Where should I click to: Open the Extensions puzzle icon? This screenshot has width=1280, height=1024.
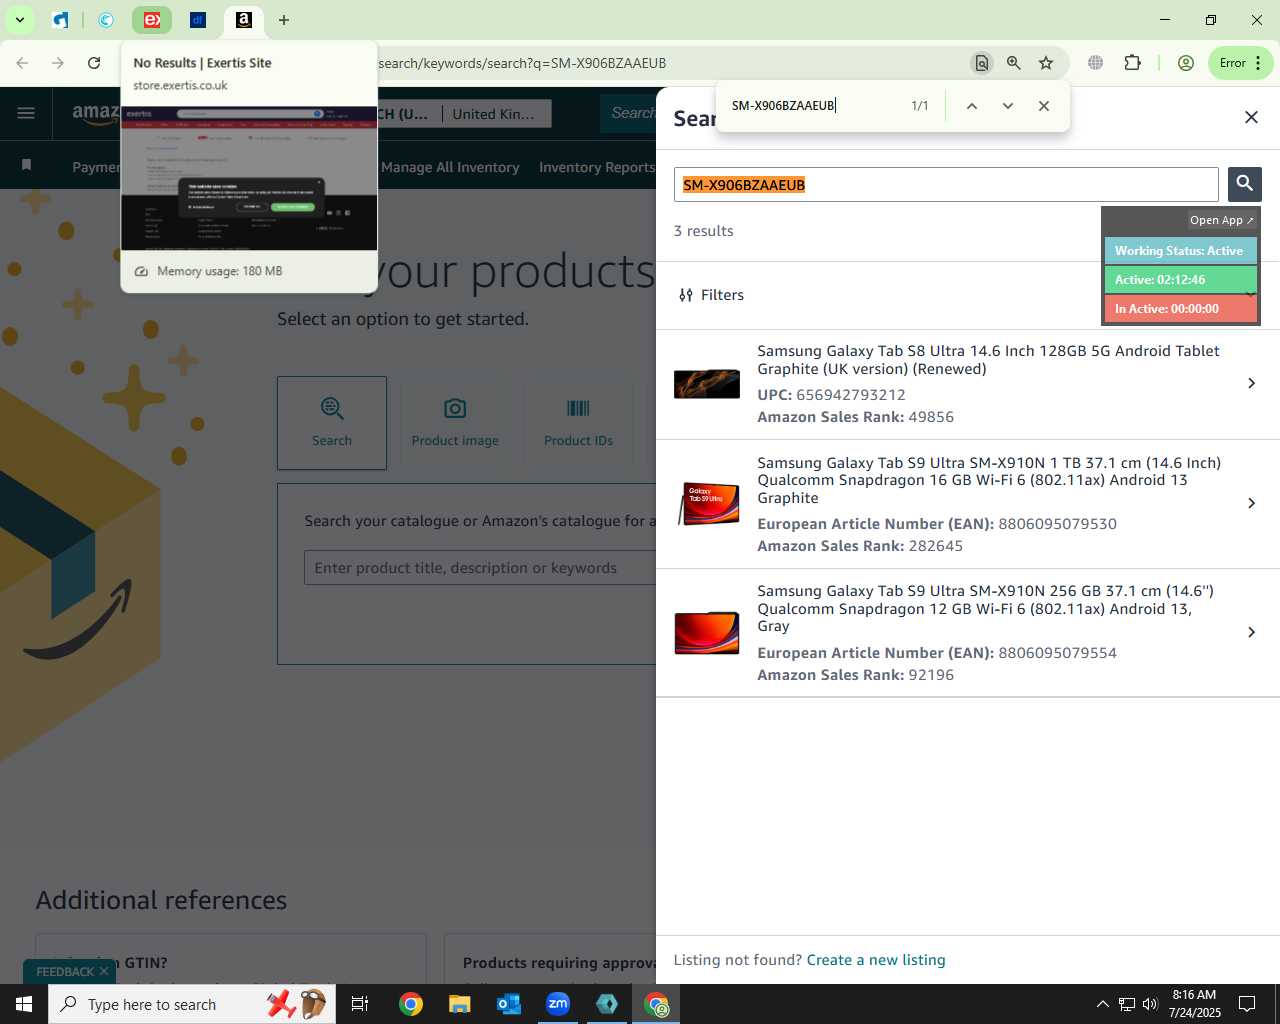point(1132,63)
